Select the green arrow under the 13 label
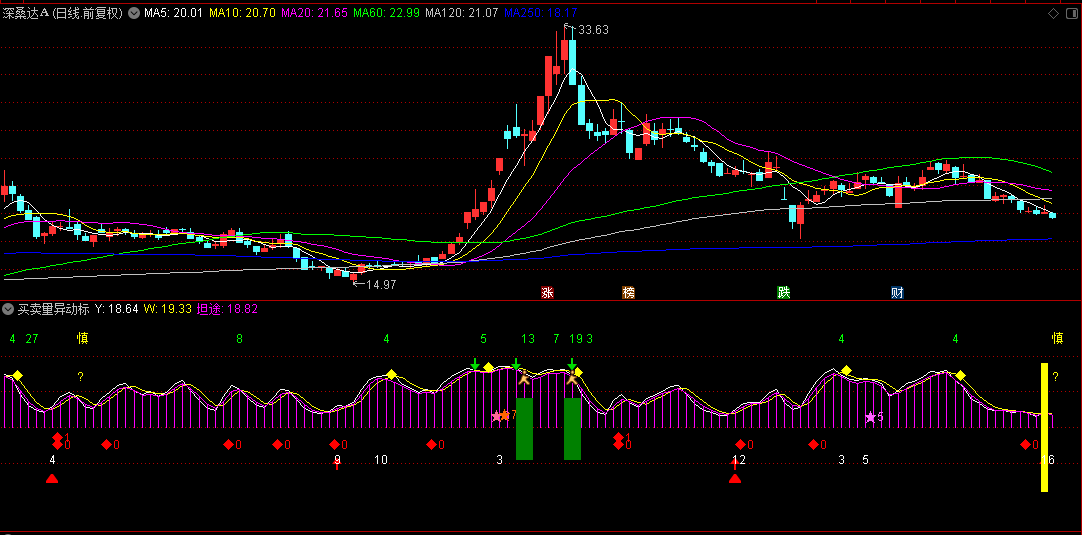This screenshot has height=535, width=1082. click(516, 364)
